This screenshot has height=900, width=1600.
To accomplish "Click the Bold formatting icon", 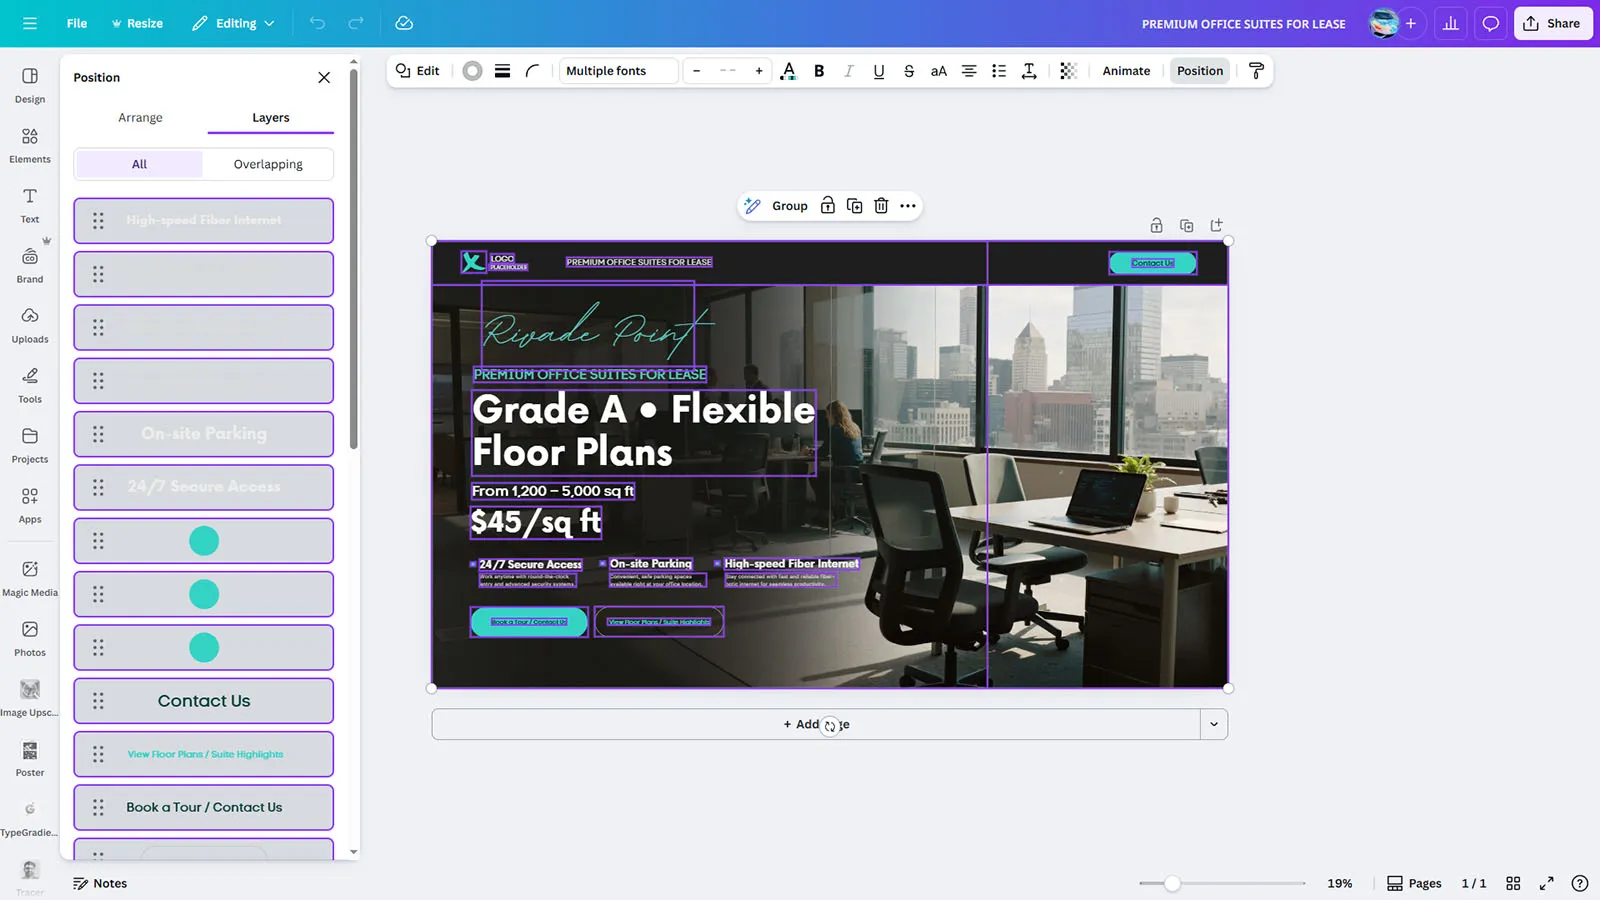I will point(819,71).
